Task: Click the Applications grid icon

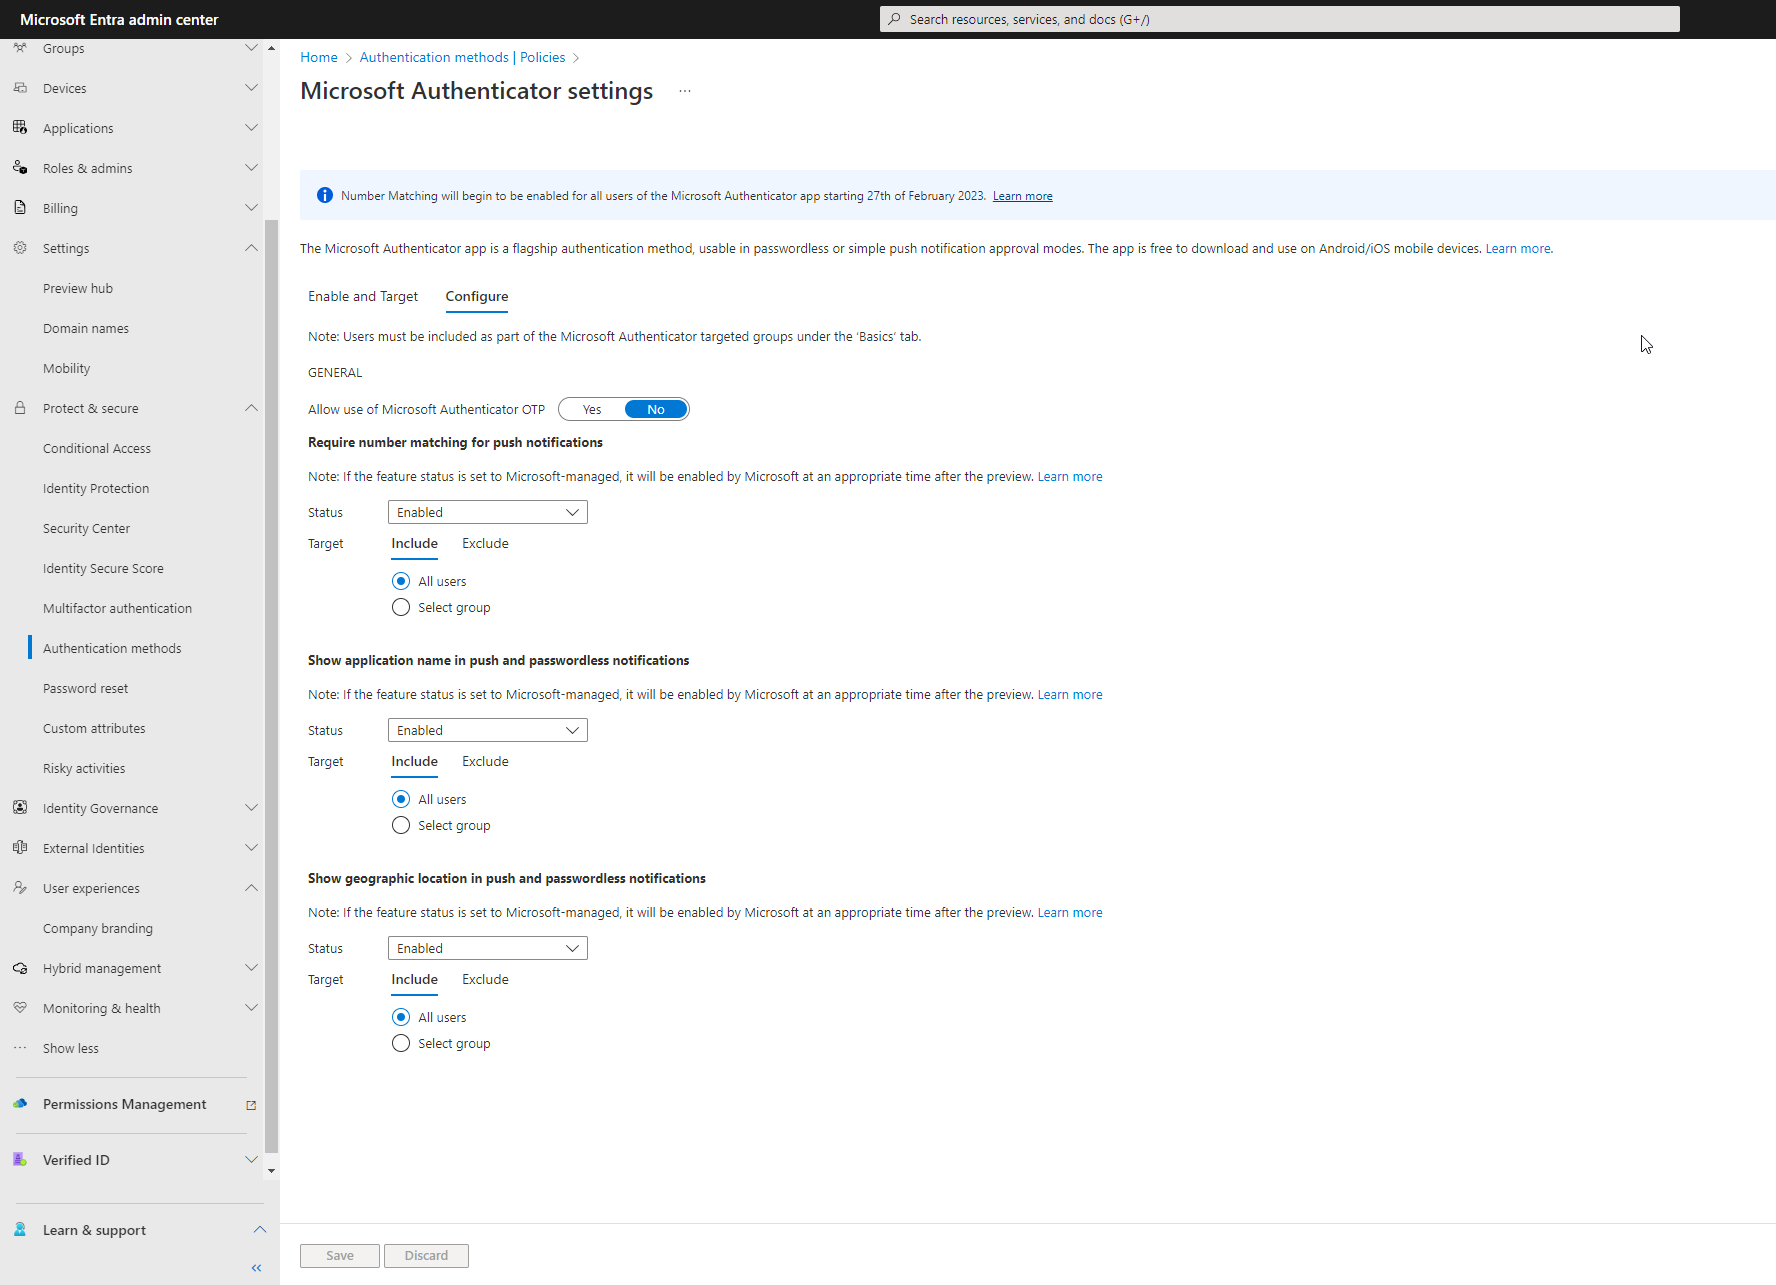Action: [20, 127]
